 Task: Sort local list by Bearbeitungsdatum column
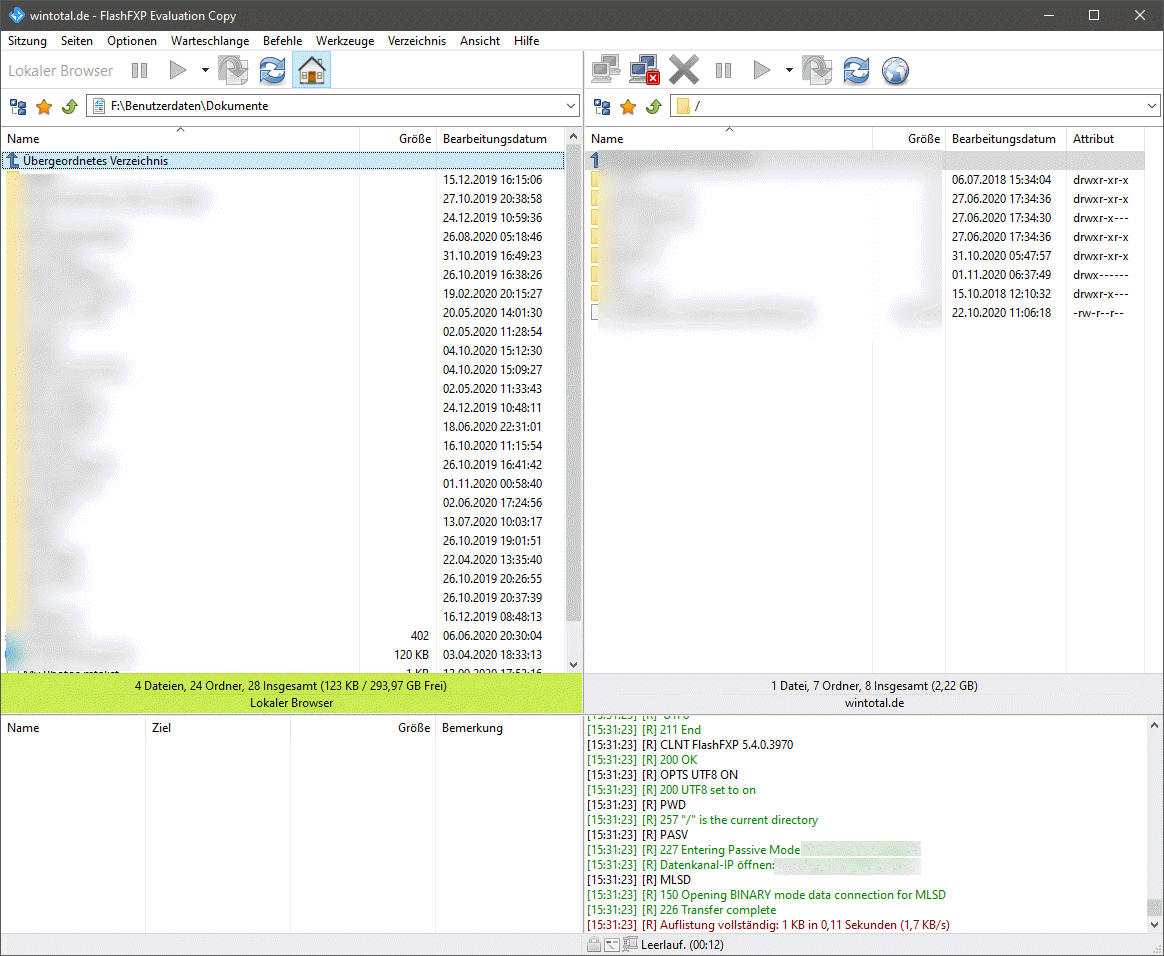point(501,139)
